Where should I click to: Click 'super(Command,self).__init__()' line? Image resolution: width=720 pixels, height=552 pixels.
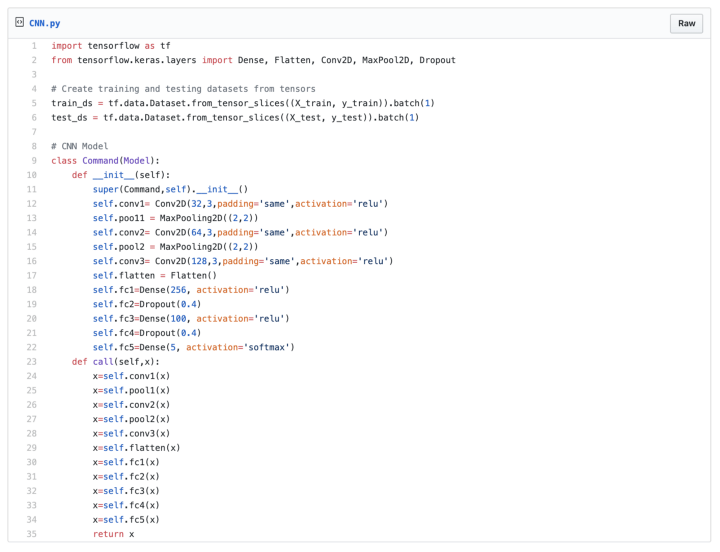(170, 190)
